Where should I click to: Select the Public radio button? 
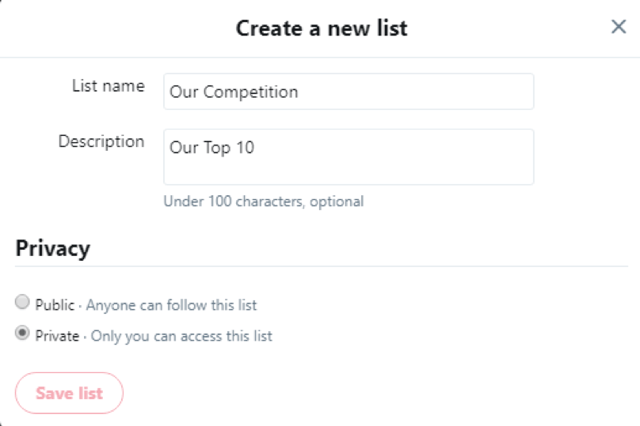click(x=22, y=304)
